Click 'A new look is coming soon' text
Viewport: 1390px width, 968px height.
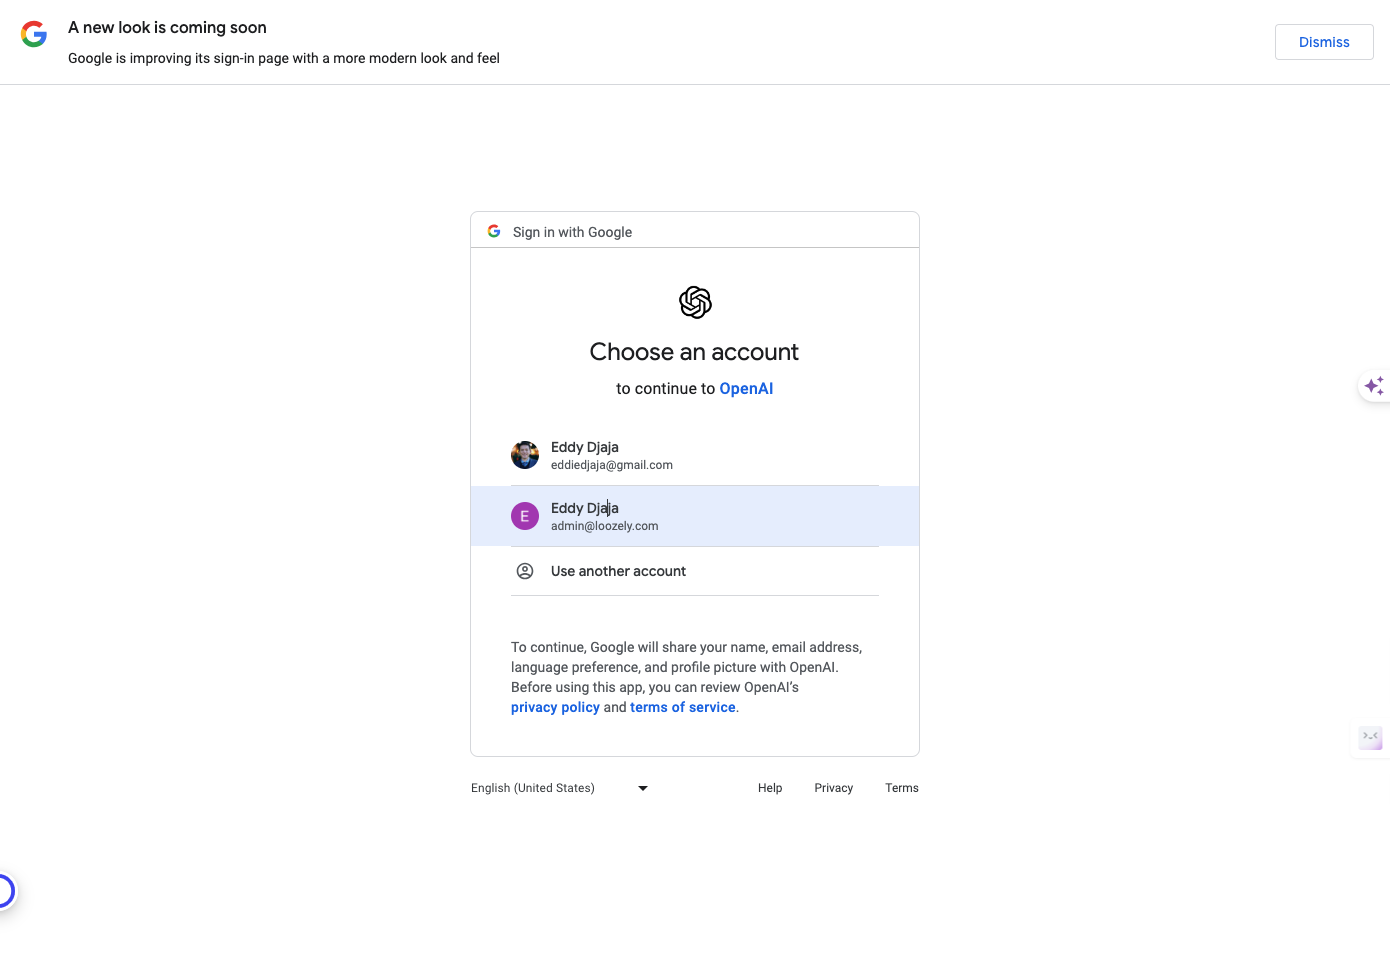(x=167, y=27)
